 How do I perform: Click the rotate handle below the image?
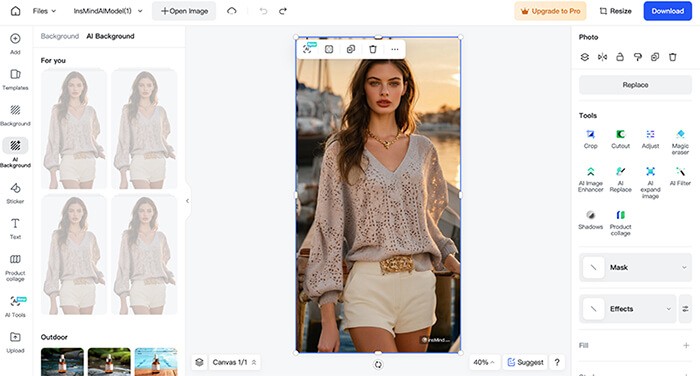[x=378, y=364]
